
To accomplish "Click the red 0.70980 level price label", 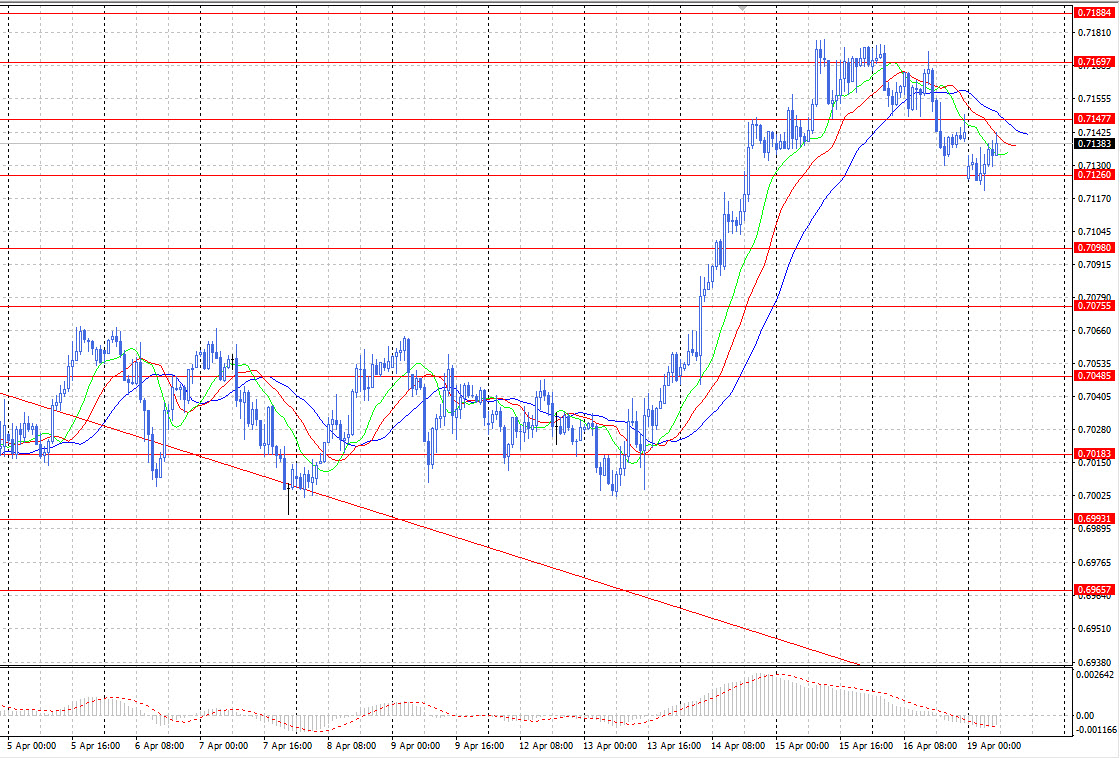I will click(x=1094, y=248).
